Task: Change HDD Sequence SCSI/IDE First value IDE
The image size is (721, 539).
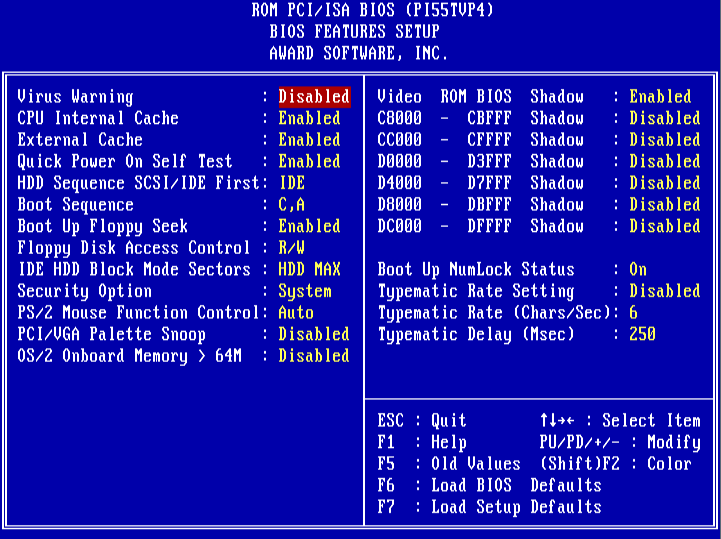Action: click(292, 183)
